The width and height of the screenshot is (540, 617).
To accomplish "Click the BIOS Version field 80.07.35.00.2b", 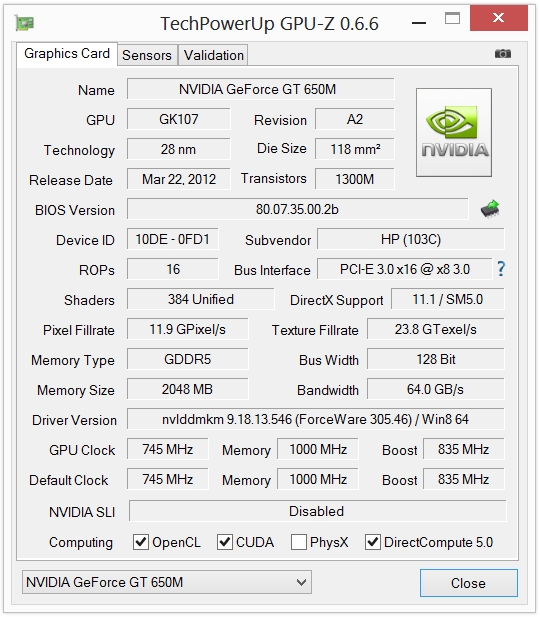I will pos(298,209).
